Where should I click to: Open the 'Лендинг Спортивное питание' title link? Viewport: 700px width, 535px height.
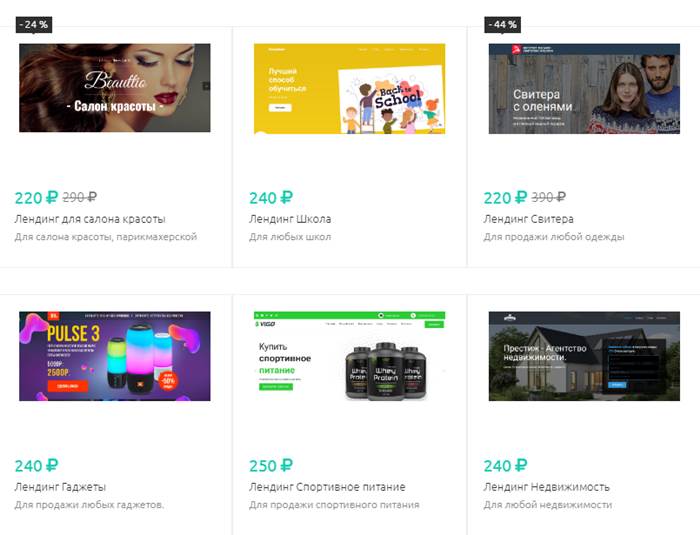coord(327,487)
